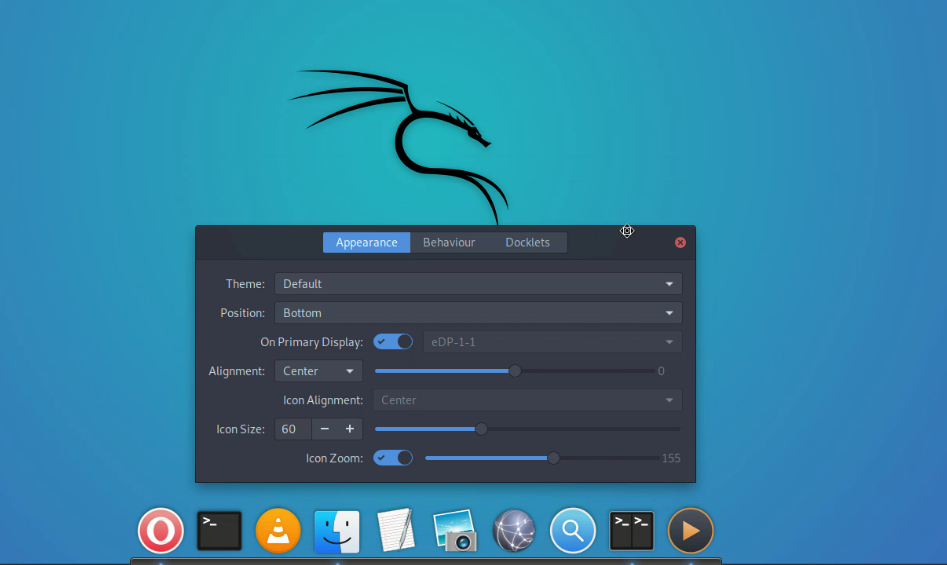This screenshot has height=565, width=947.
Task: Click the Alignment offset slider
Action: click(515, 371)
